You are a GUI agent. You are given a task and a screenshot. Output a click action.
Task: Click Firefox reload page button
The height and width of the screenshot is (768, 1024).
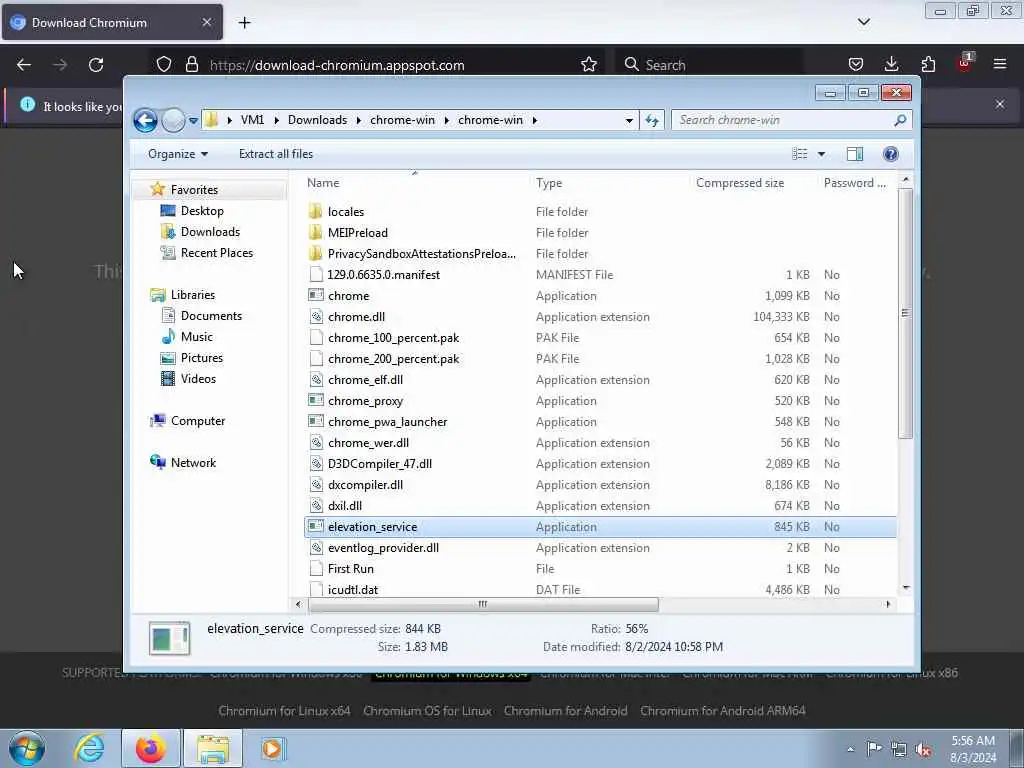96,65
